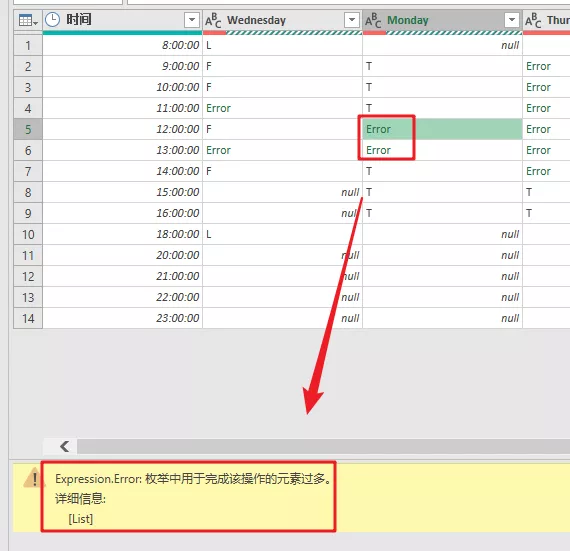The width and height of the screenshot is (570, 551).
Task: Click the Monday column ABC type icon
Action: pyautogui.click(x=373, y=20)
